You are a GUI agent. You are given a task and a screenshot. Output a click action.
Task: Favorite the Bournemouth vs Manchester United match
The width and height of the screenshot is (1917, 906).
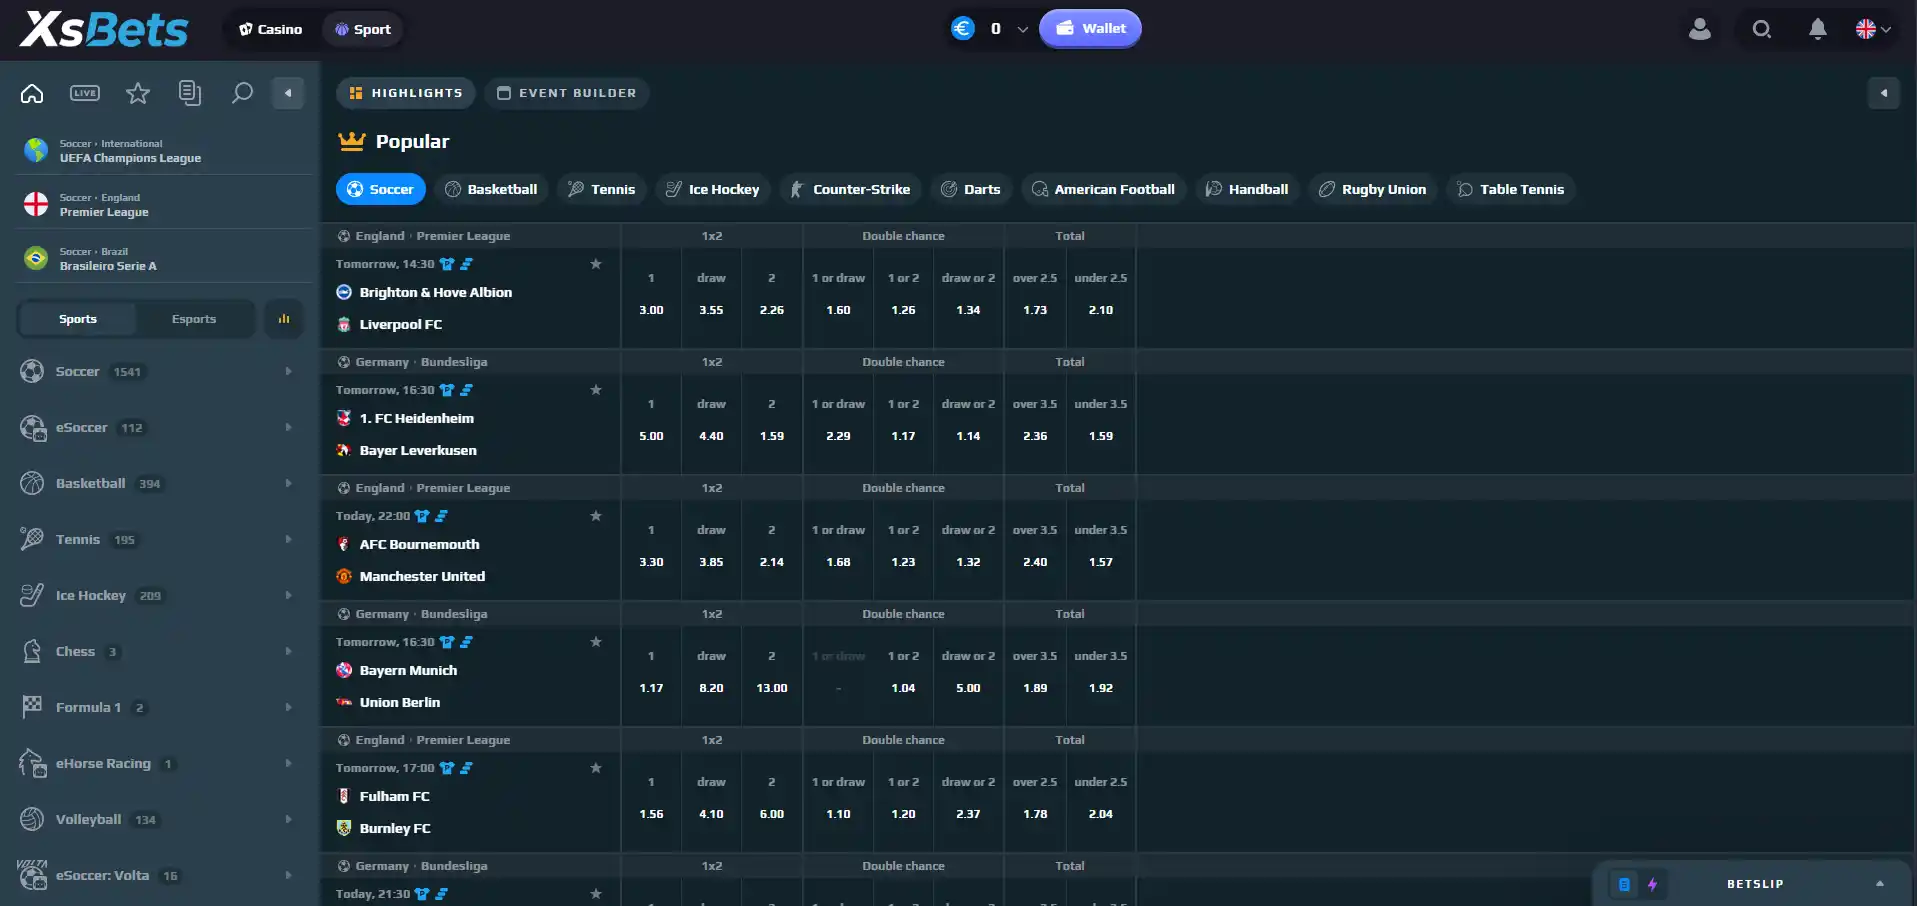pos(596,516)
